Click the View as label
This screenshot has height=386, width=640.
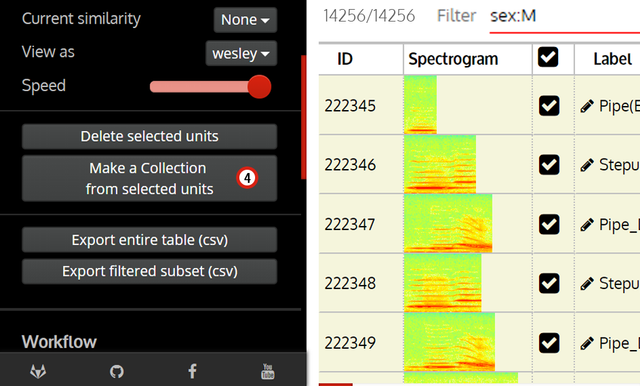click(48, 52)
